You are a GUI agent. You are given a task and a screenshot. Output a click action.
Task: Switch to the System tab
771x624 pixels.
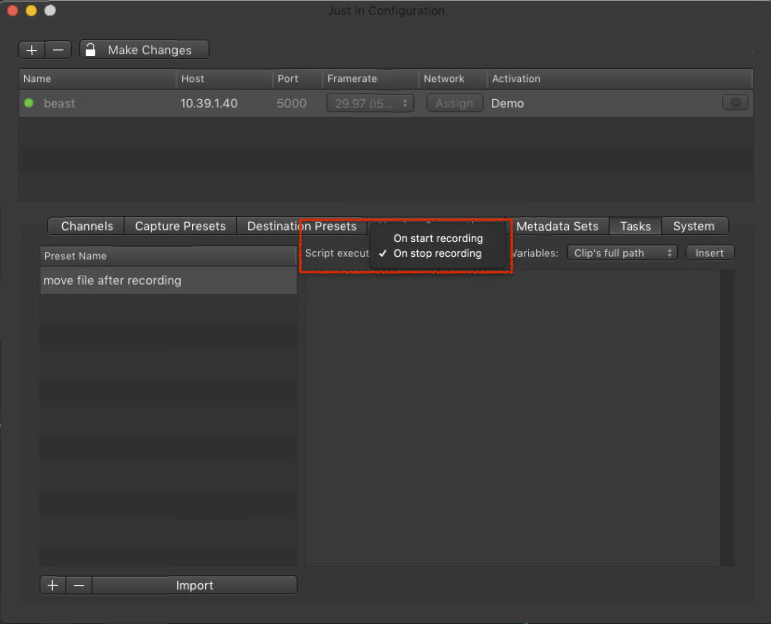point(693,226)
